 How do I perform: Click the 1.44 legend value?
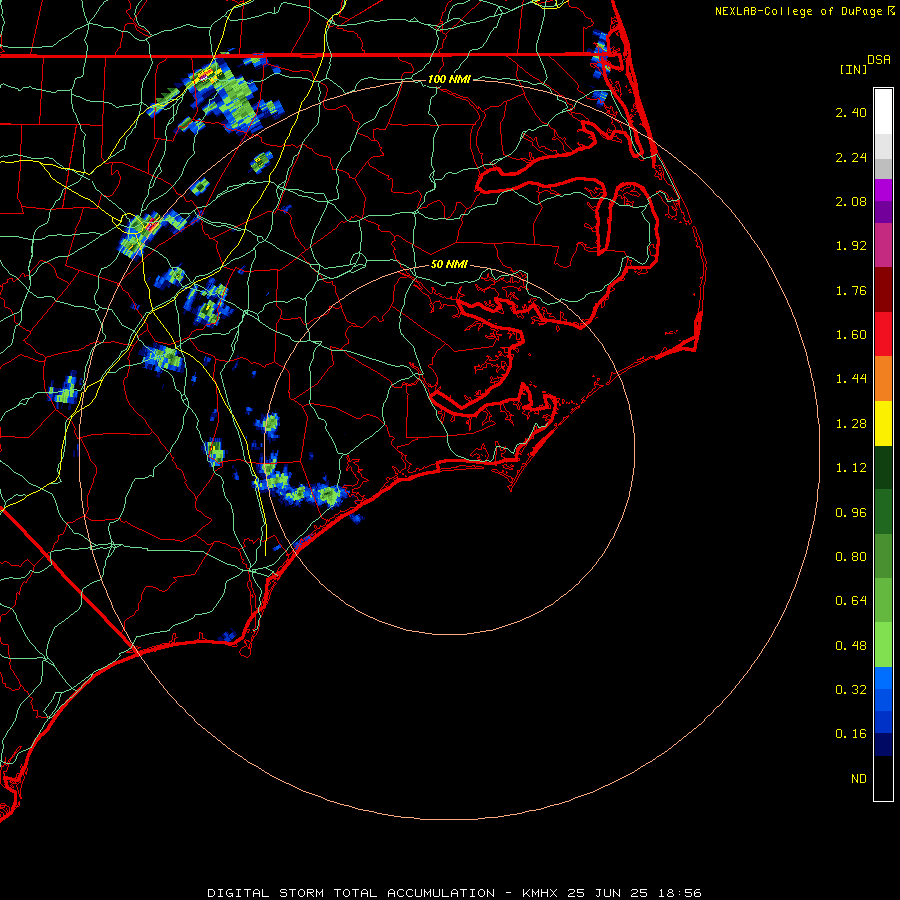tap(851, 379)
